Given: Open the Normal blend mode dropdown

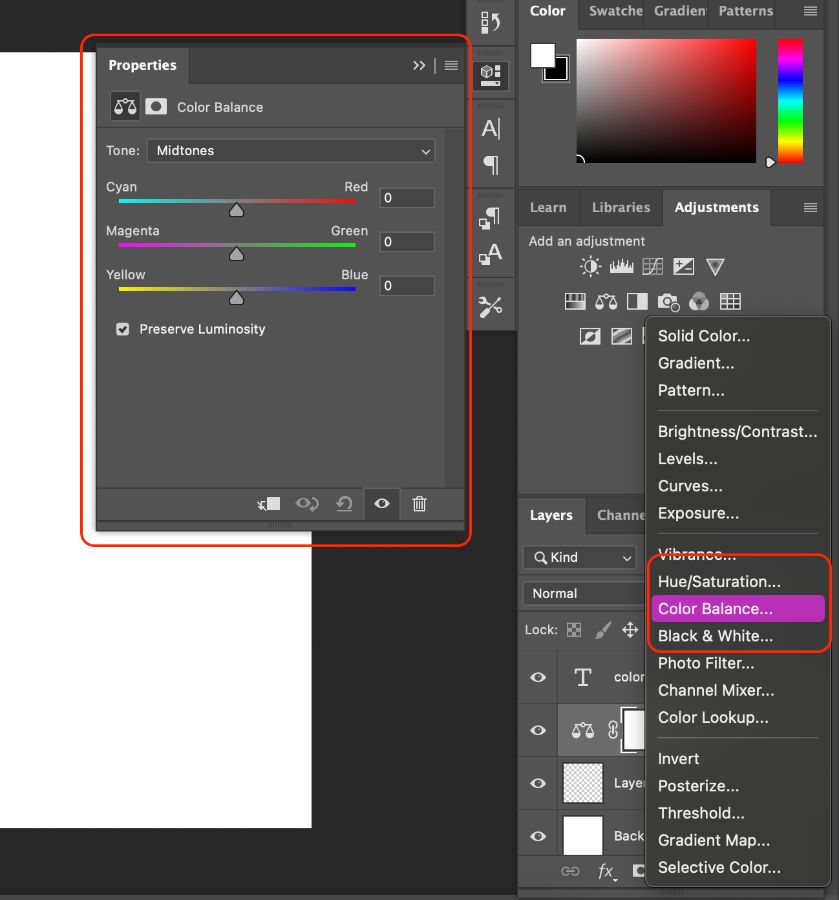Looking at the screenshot, I should point(584,593).
